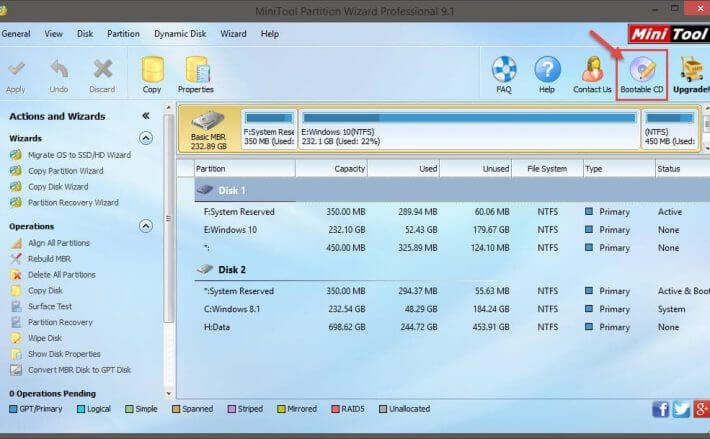Select the C:Windows 8.1 partition row

point(452,309)
